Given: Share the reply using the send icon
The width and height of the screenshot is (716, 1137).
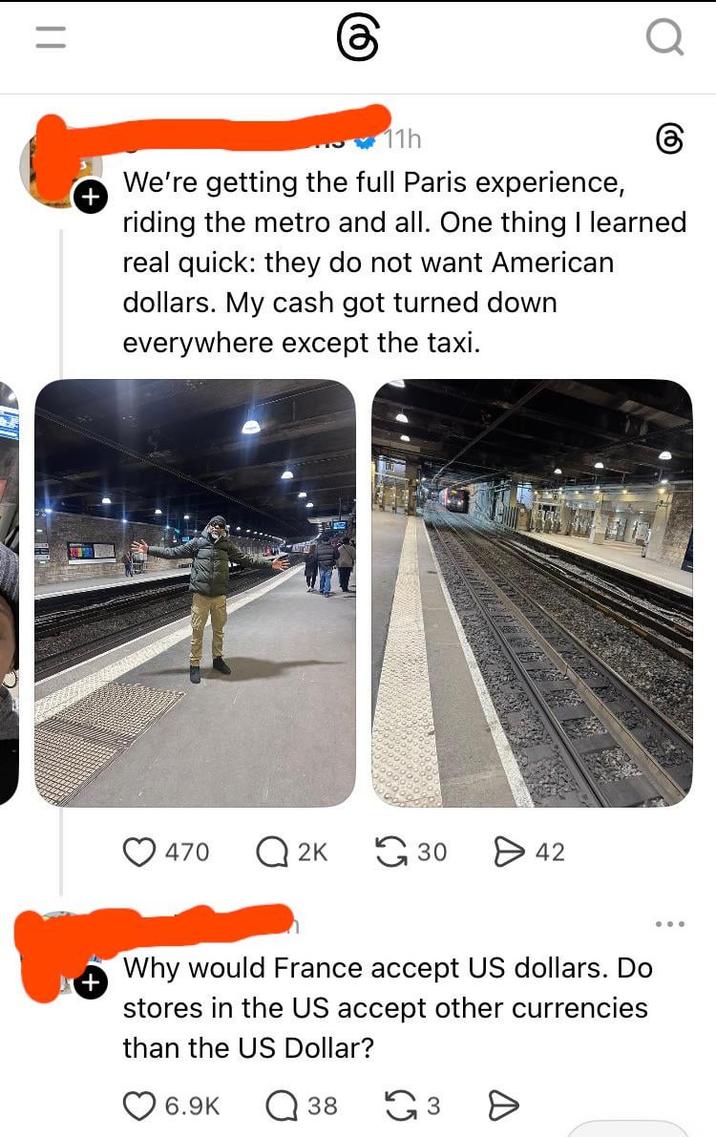Looking at the screenshot, I should [503, 1106].
